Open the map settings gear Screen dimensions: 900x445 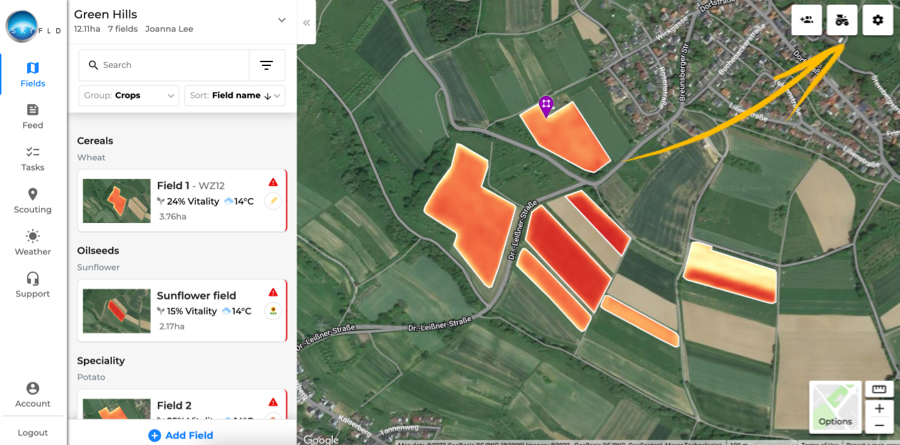pos(878,21)
